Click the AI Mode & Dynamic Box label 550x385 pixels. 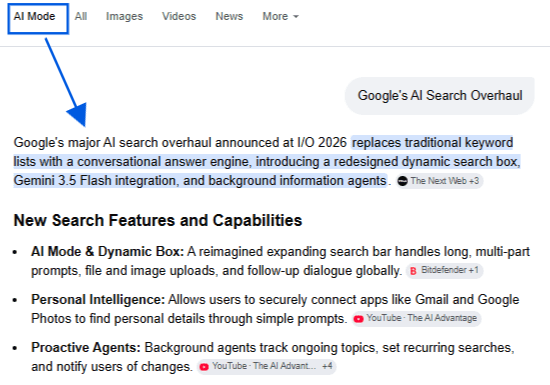pyautogui.click(x=107, y=252)
